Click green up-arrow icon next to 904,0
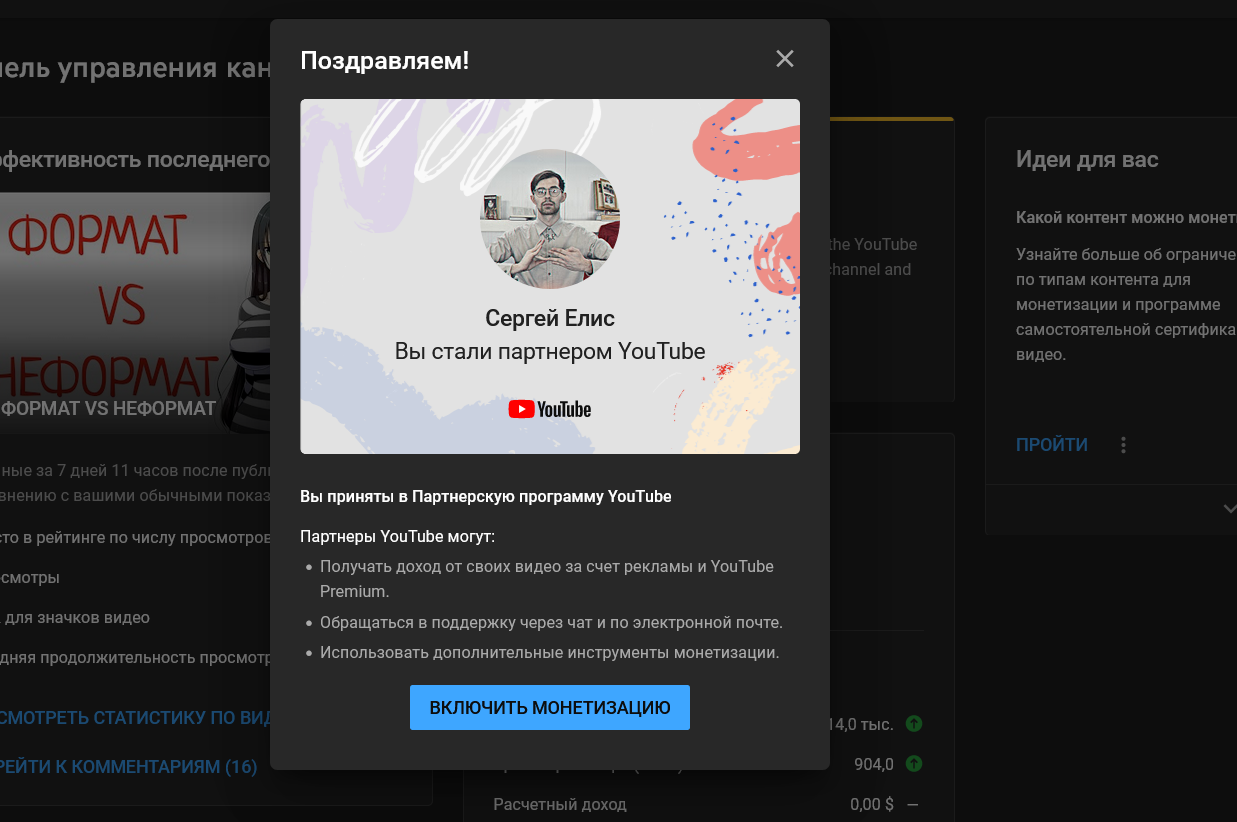The image size is (1237, 822). (913, 764)
